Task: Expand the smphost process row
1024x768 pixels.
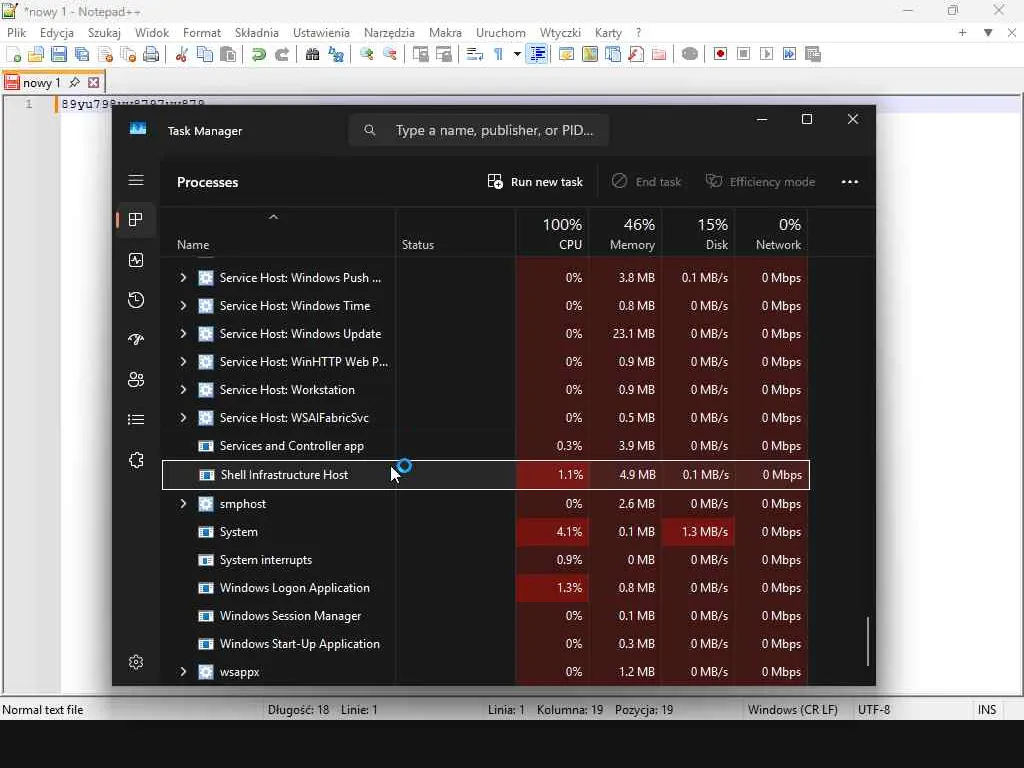Action: tap(183, 504)
